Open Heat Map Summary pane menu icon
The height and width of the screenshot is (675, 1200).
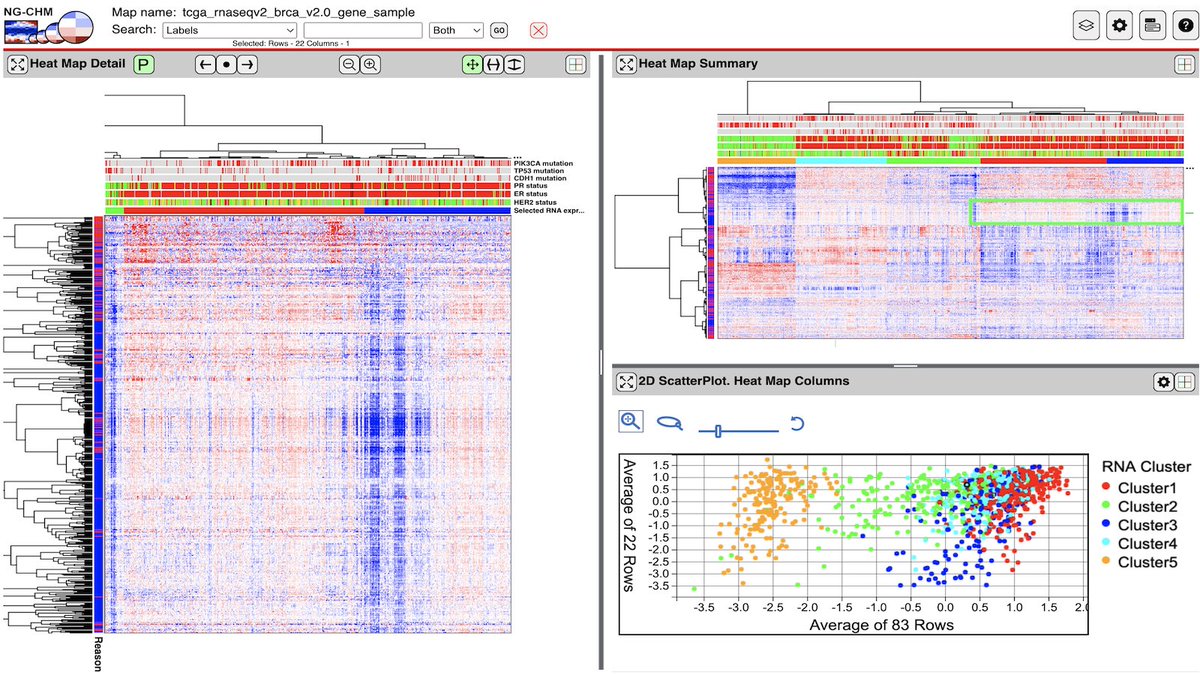pos(1183,64)
